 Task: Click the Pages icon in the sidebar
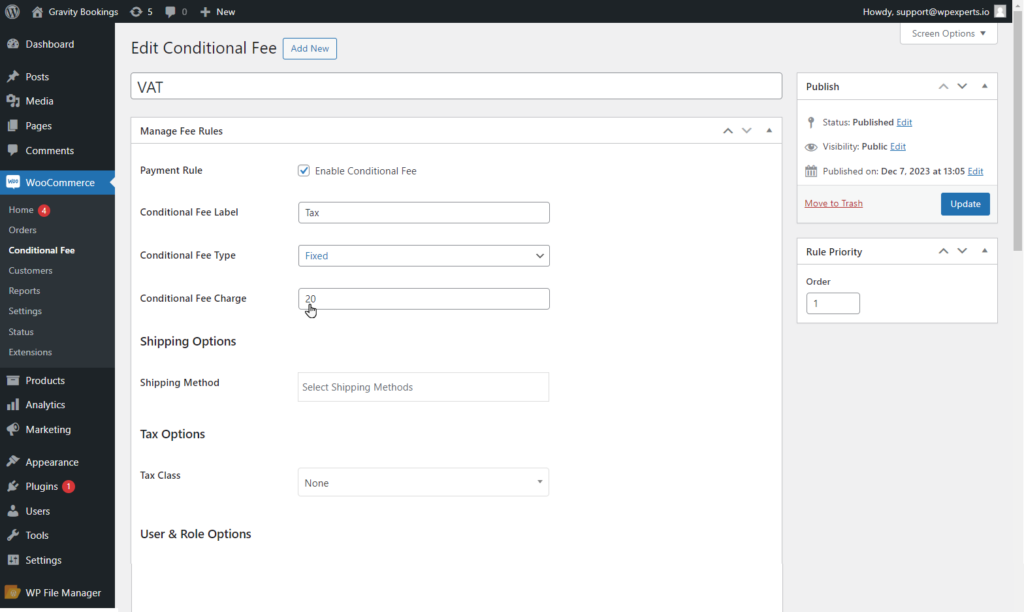(x=13, y=125)
